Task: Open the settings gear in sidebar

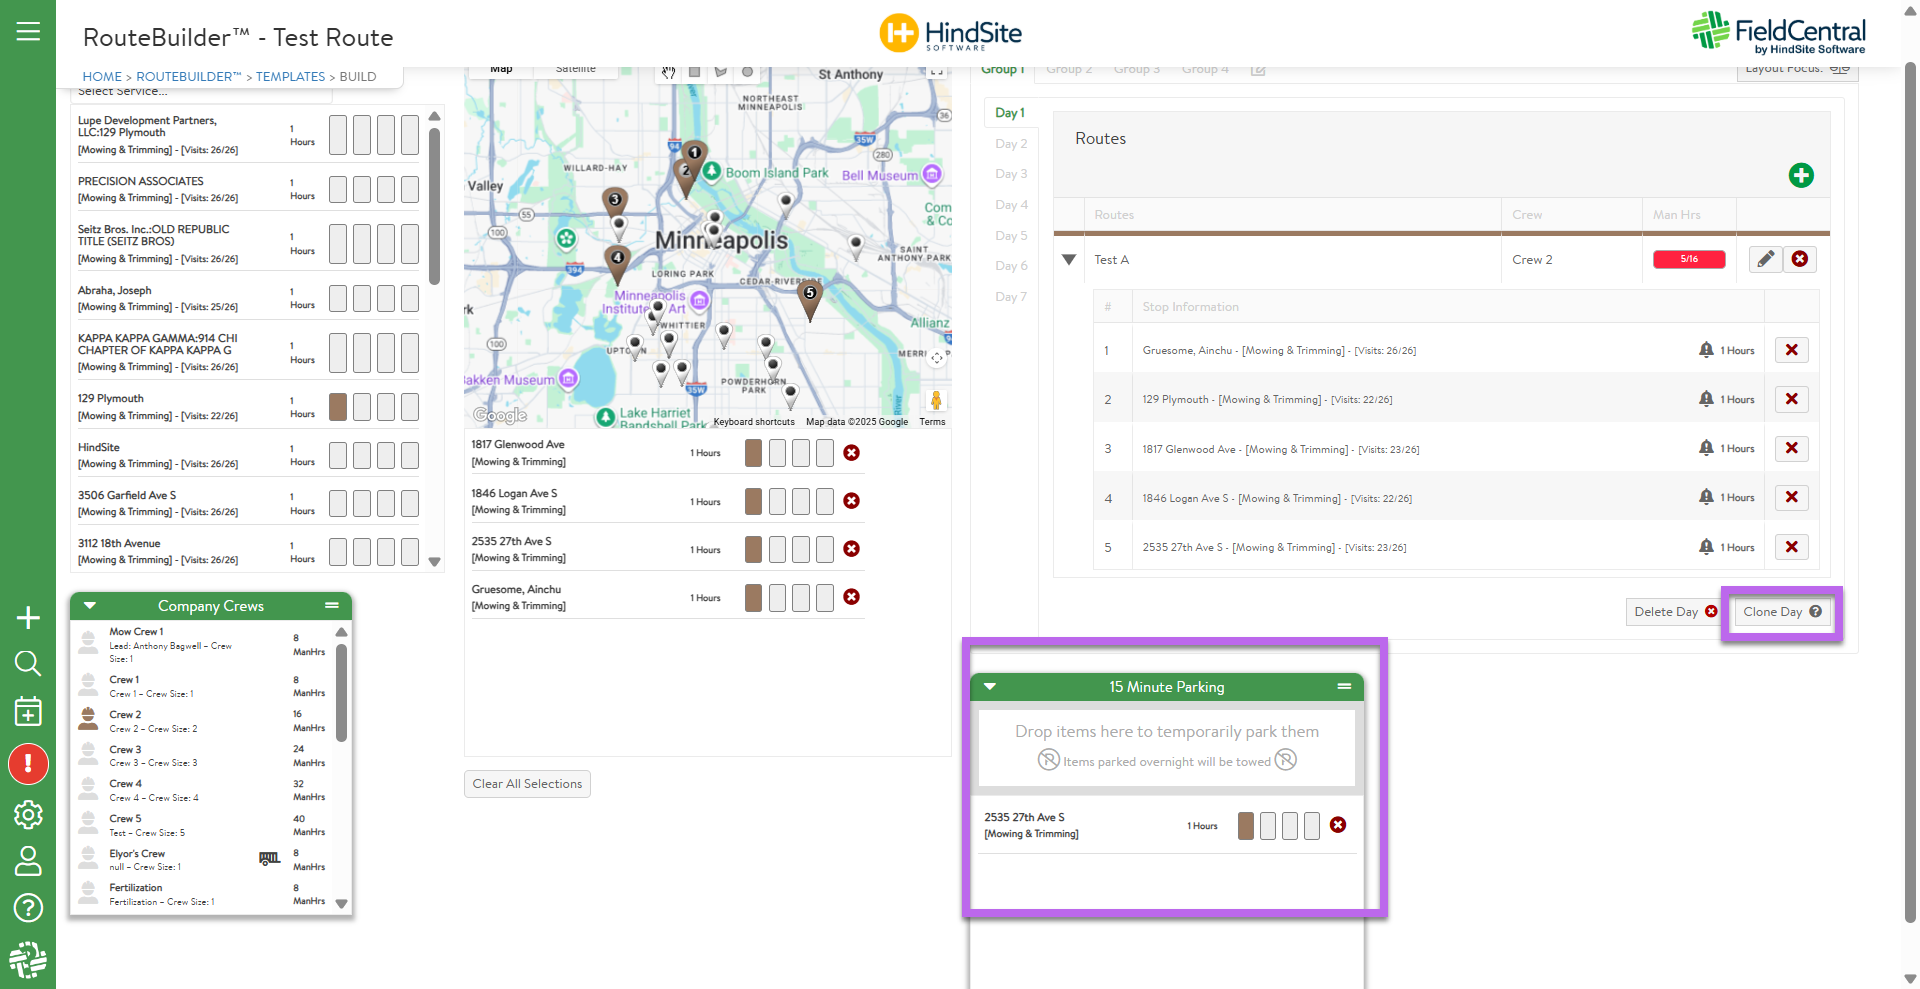Action: tap(28, 815)
